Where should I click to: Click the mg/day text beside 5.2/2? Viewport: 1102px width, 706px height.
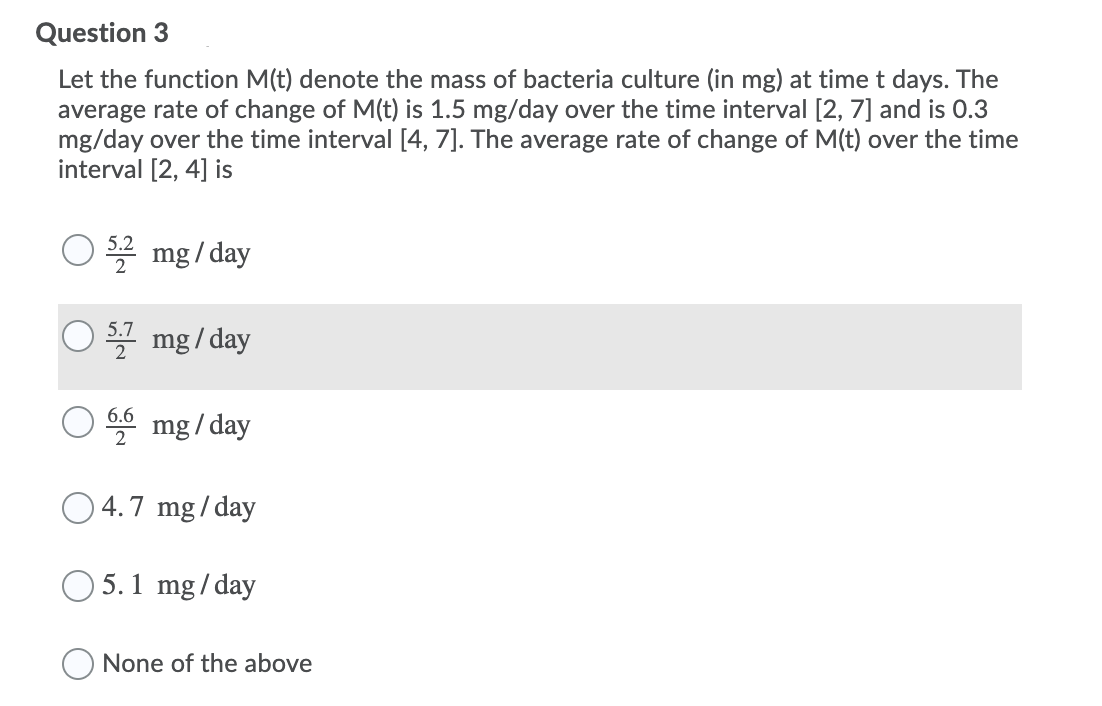tap(199, 253)
